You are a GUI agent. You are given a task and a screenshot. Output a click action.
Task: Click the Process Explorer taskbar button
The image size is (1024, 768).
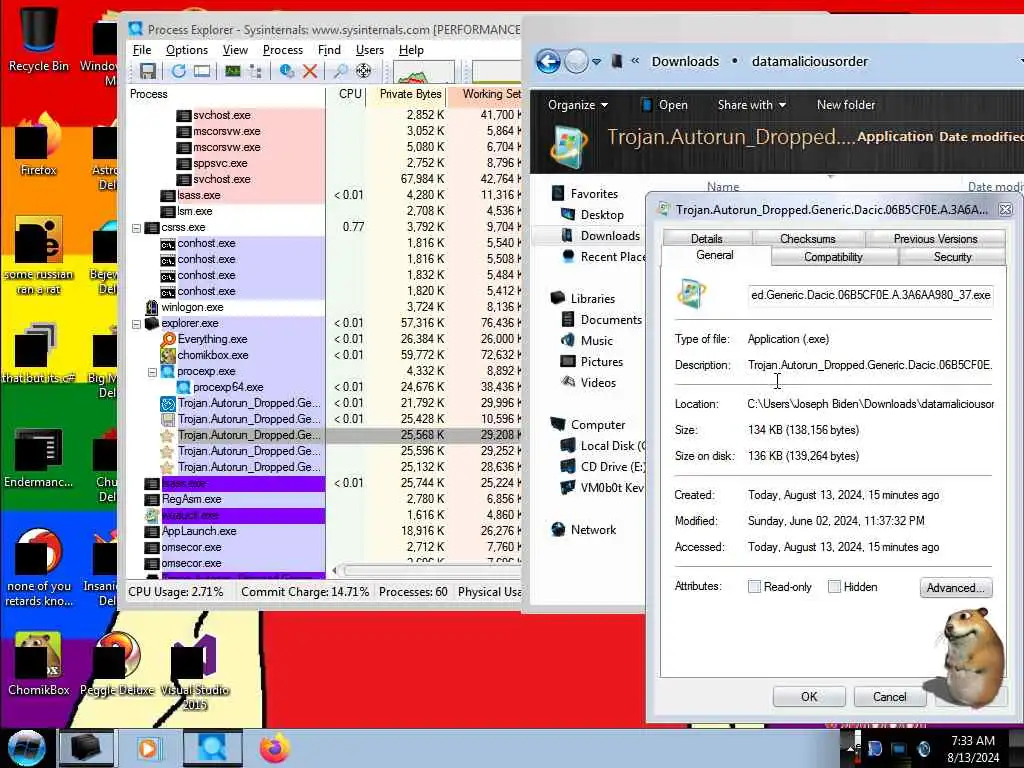coord(212,748)
